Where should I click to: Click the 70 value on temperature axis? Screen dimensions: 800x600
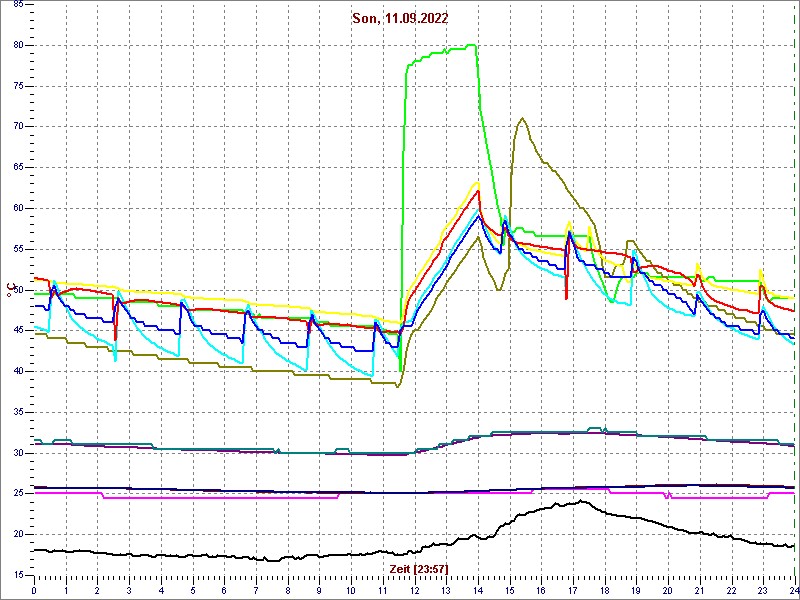coord(17,127)
